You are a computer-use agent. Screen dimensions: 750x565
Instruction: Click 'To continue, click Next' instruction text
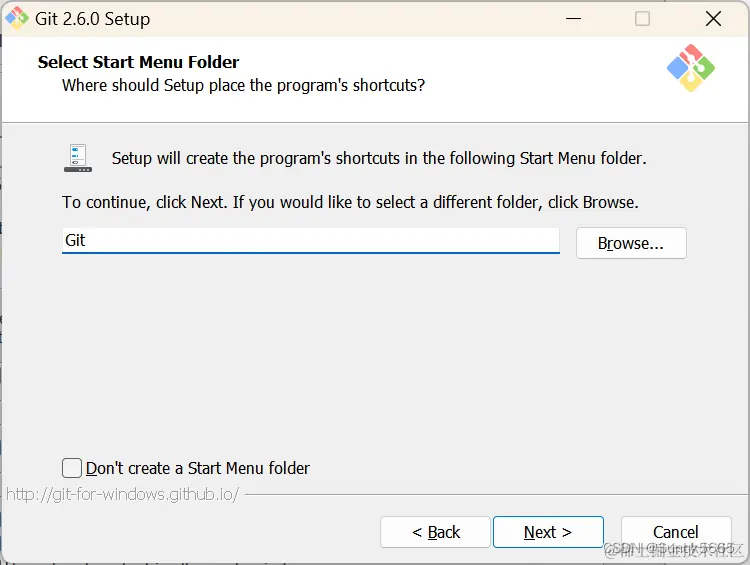click(350, 202)
